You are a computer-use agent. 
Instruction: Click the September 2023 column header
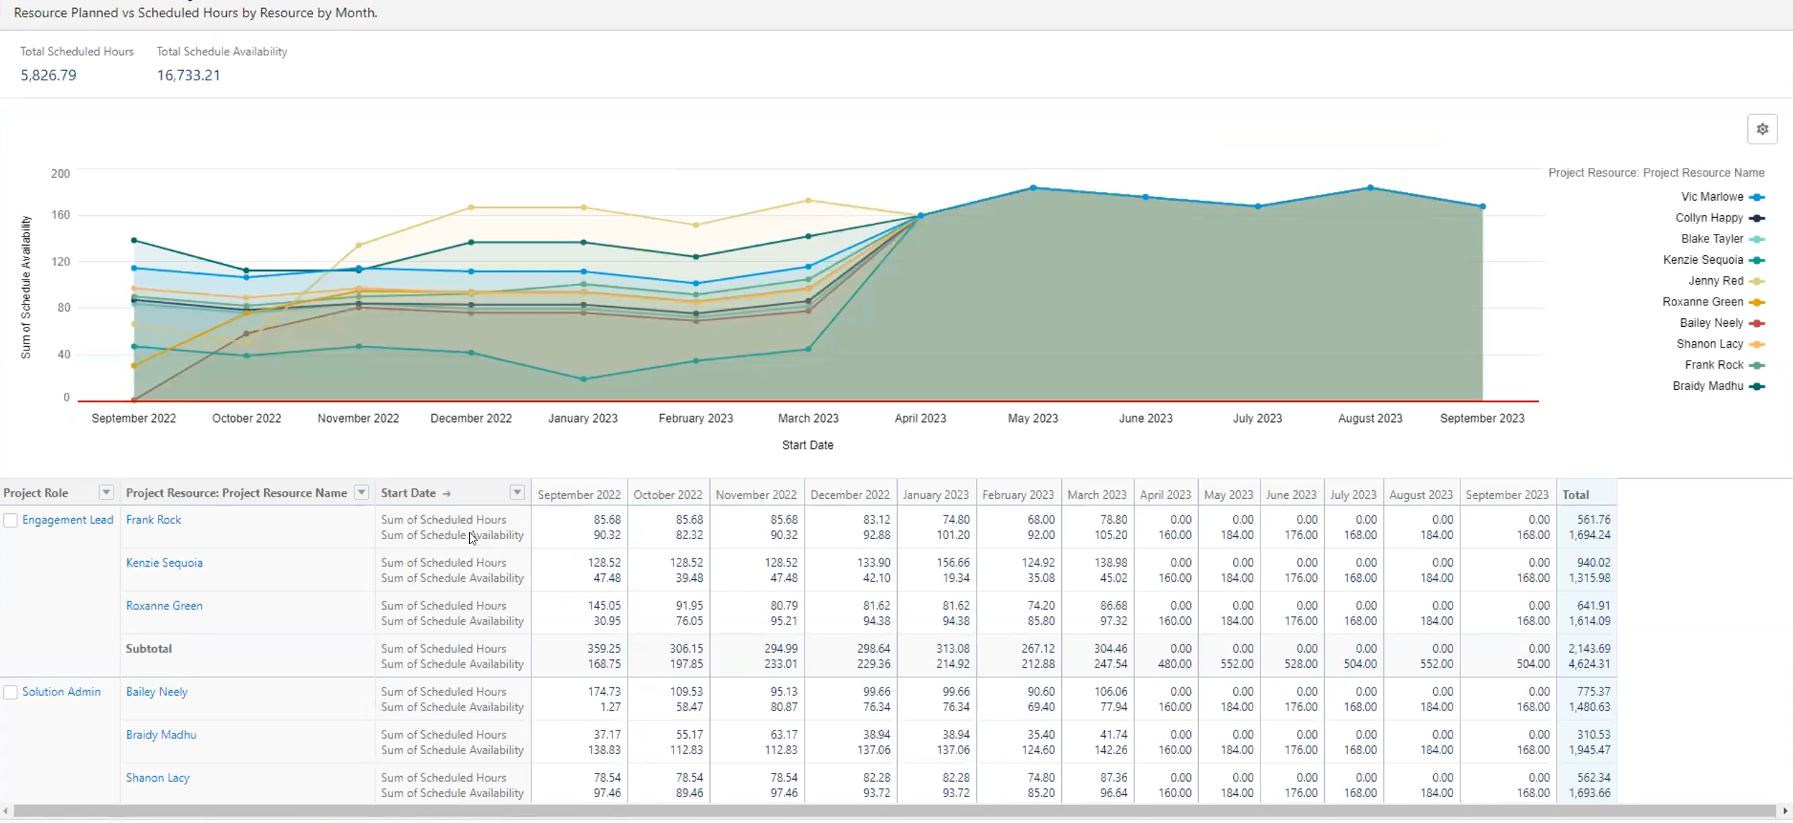coord(1507,495)
